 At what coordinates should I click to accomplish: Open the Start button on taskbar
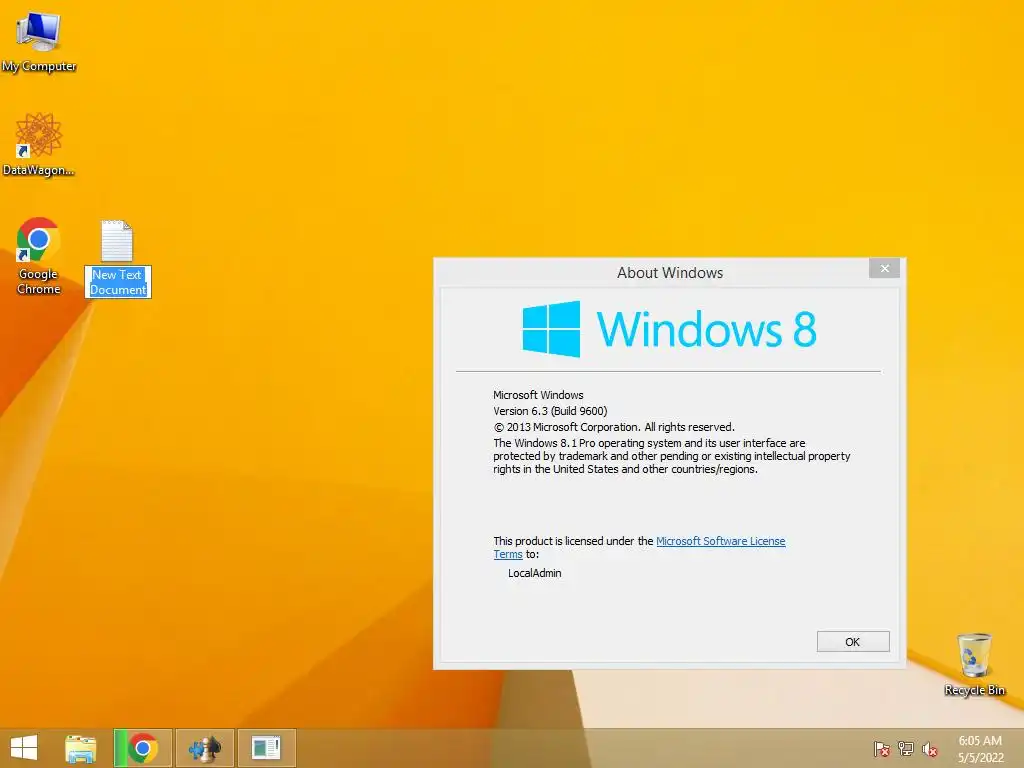[x=24, y=748]
